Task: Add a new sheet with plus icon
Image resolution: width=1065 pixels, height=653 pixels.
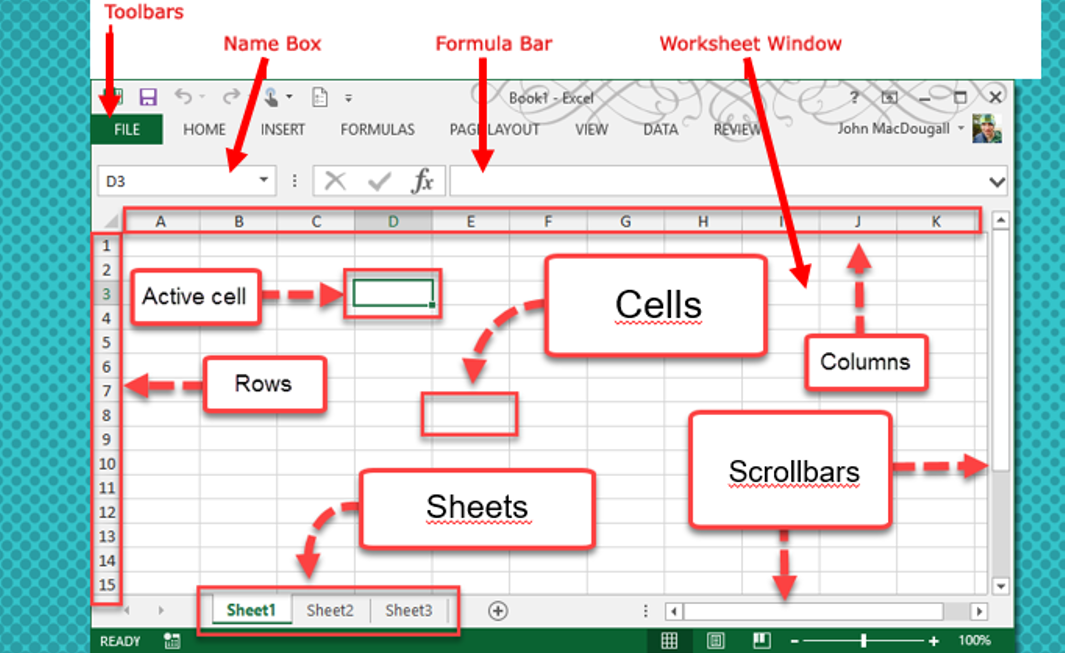Action: (x=498, y=611)
